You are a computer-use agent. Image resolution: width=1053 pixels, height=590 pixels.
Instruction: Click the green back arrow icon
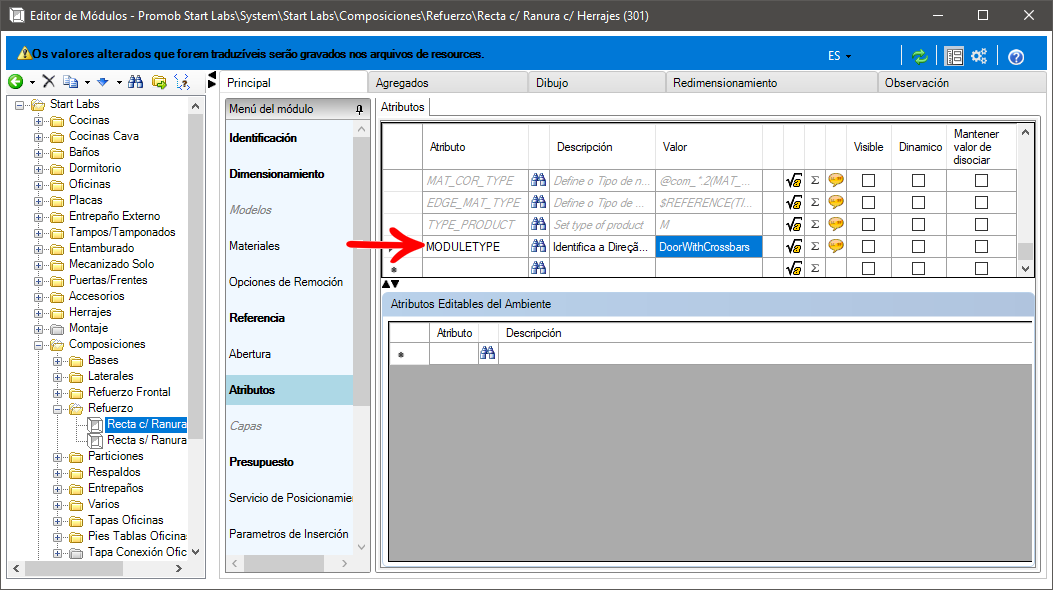[15, 82]
